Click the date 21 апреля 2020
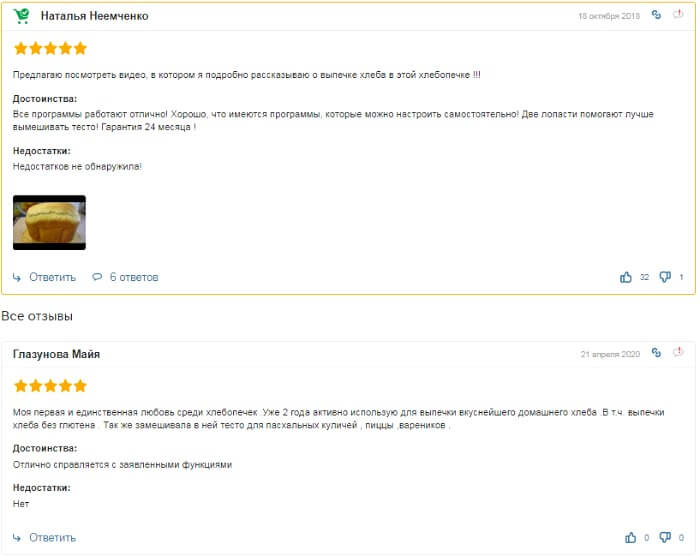The image size is (700, 556). [x=610, y=354]
